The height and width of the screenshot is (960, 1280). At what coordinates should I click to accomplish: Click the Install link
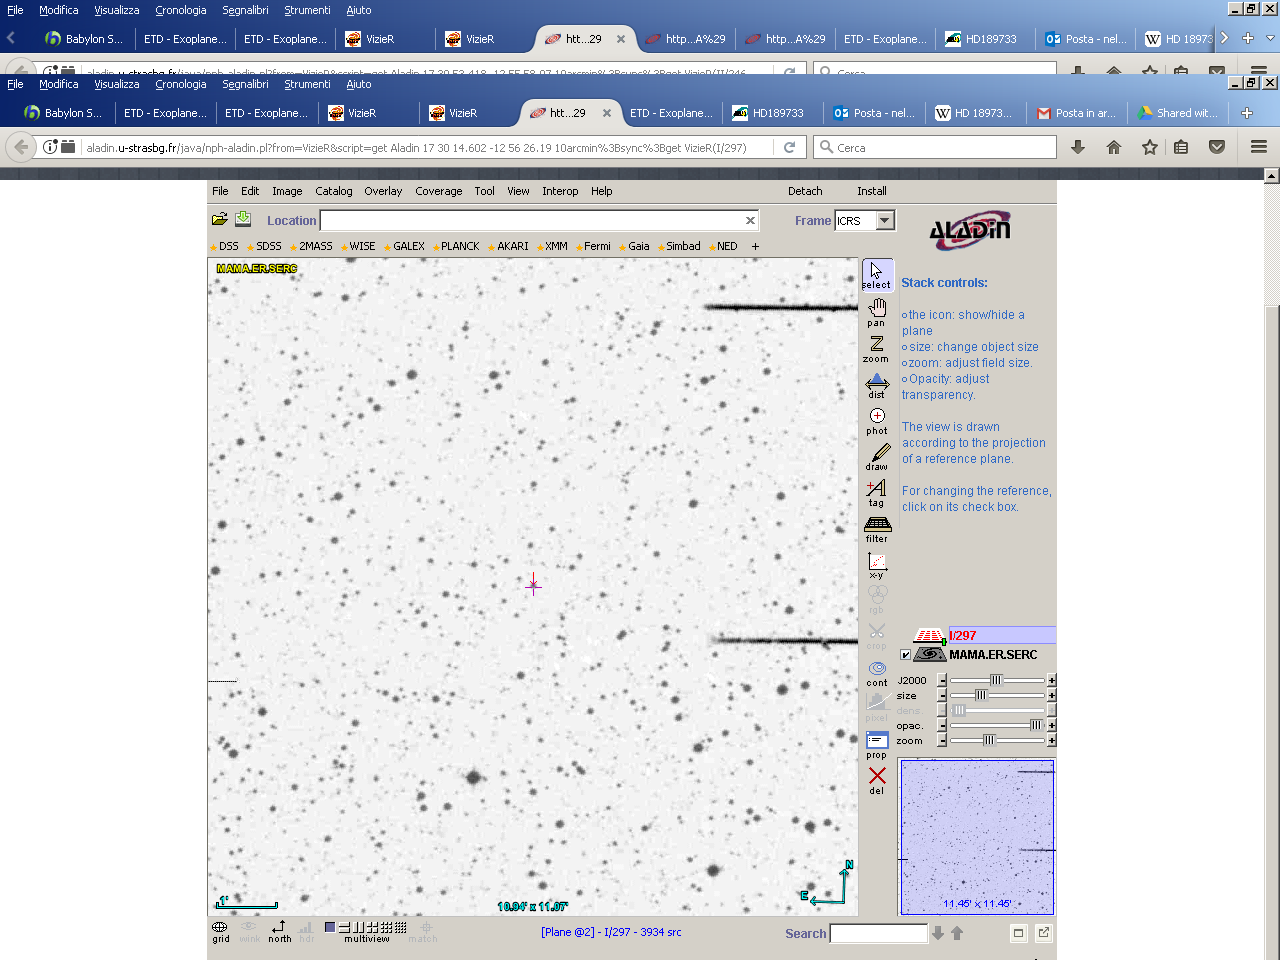(x=871, y=191)
